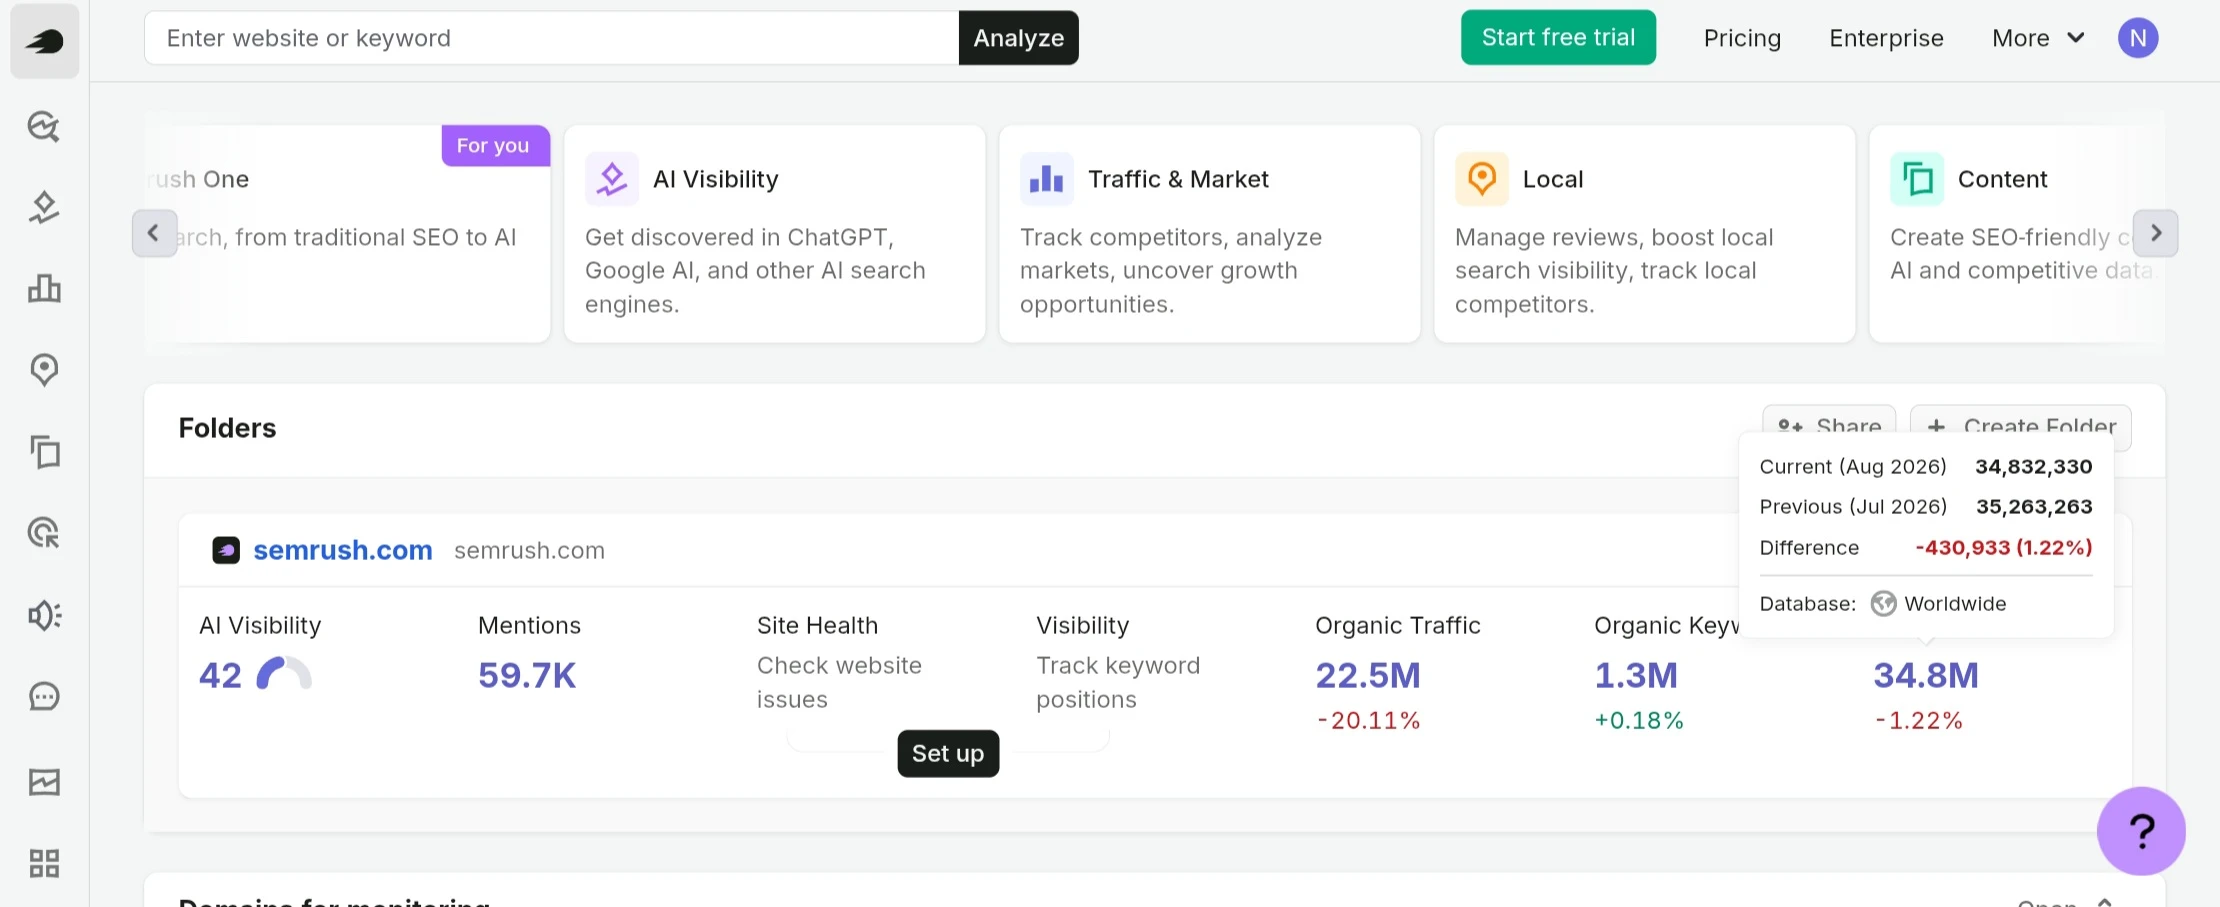Open the Content pages sidebar icon
This screenshot has height=907, width=2220.
point(44,452)
